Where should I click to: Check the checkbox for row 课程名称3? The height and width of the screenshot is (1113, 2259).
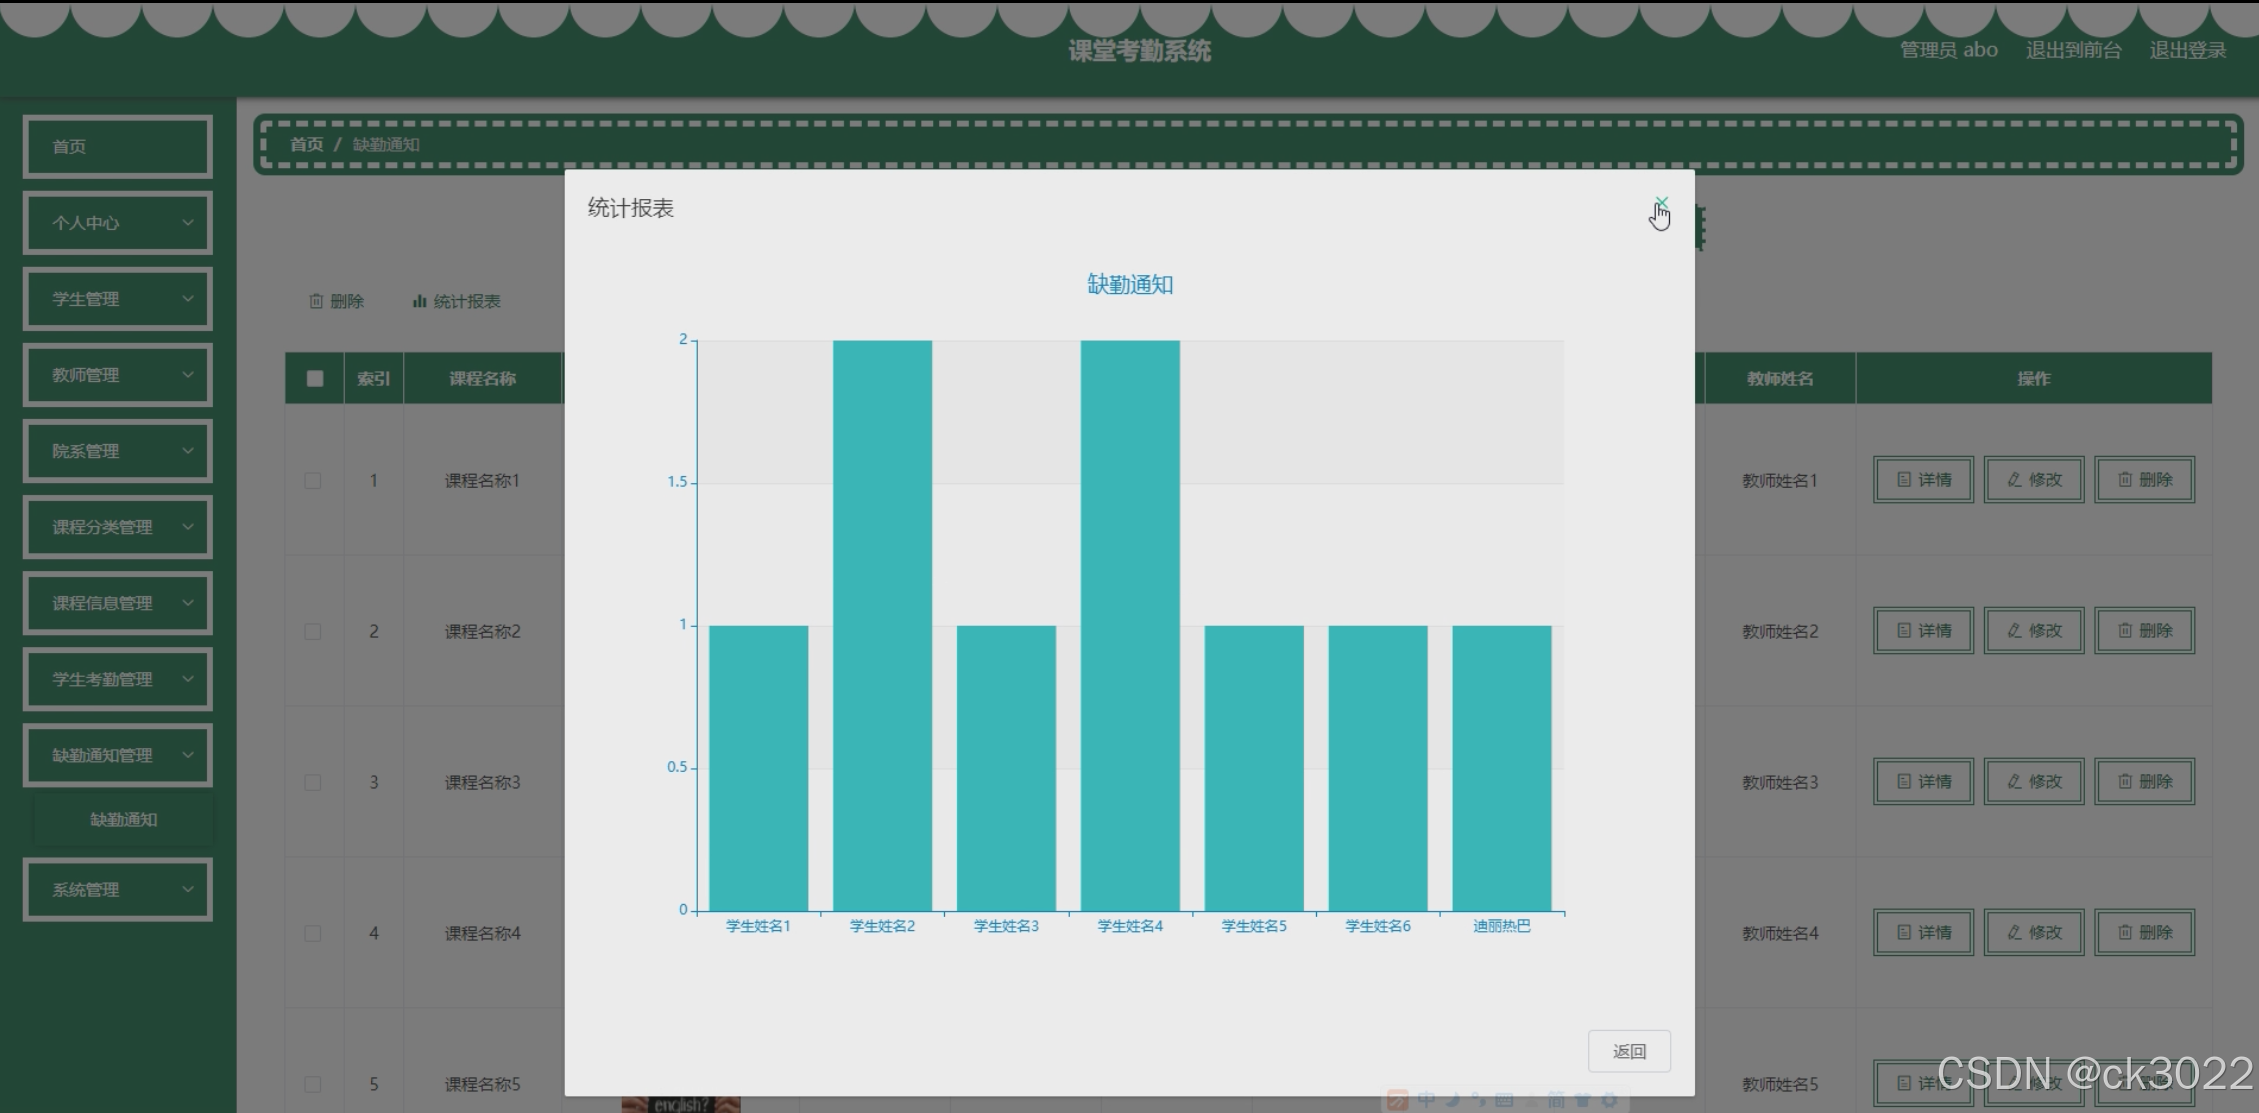click(313, 783)
